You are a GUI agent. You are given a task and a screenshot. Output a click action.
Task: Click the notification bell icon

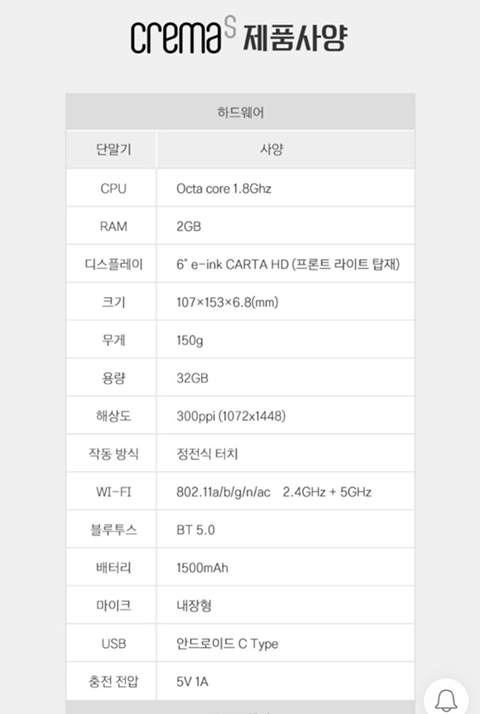(x=446, y=700)
